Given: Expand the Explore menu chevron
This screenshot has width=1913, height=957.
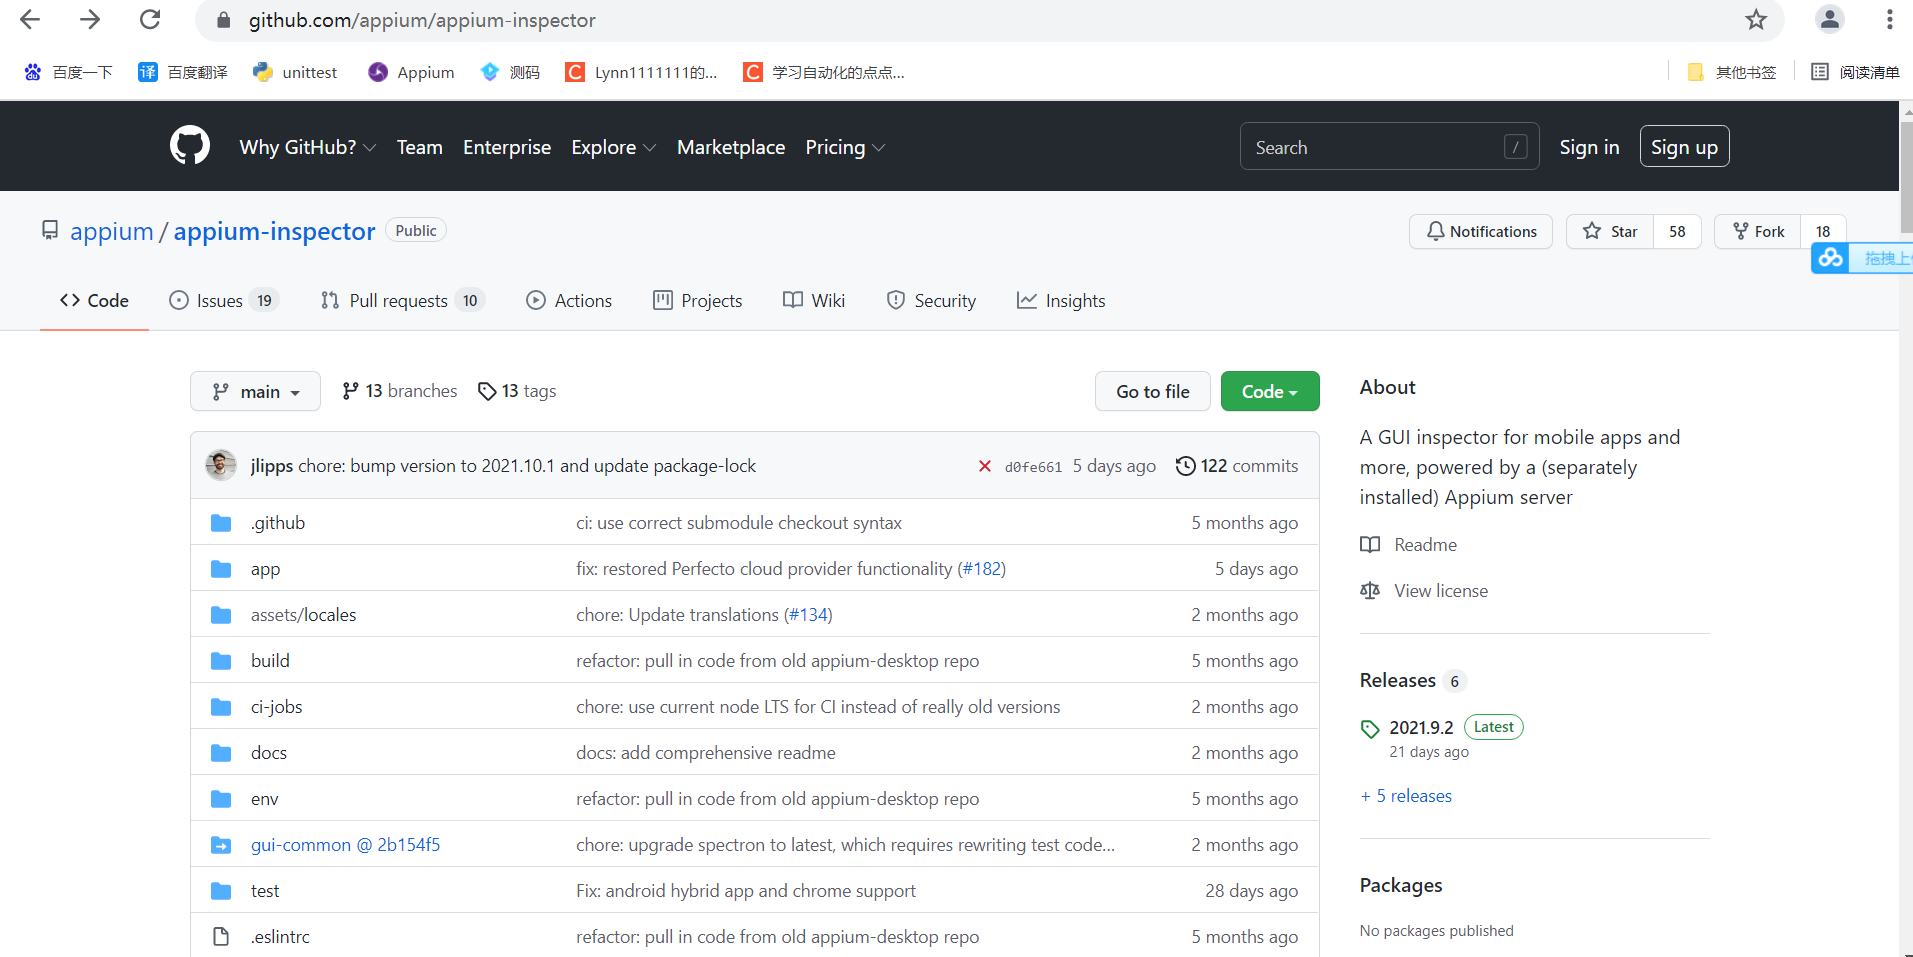Looking at the screenshot, I should [x=650, y=148].
